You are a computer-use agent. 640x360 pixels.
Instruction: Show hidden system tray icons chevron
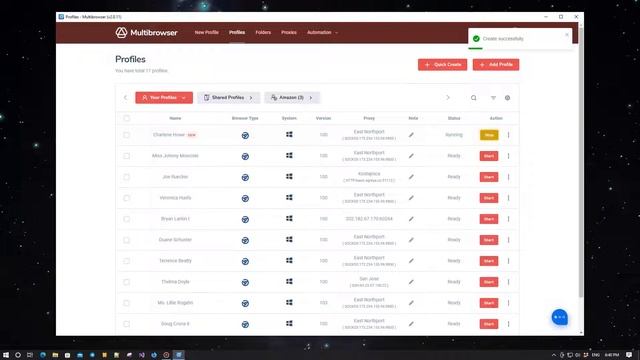[554, 355]
